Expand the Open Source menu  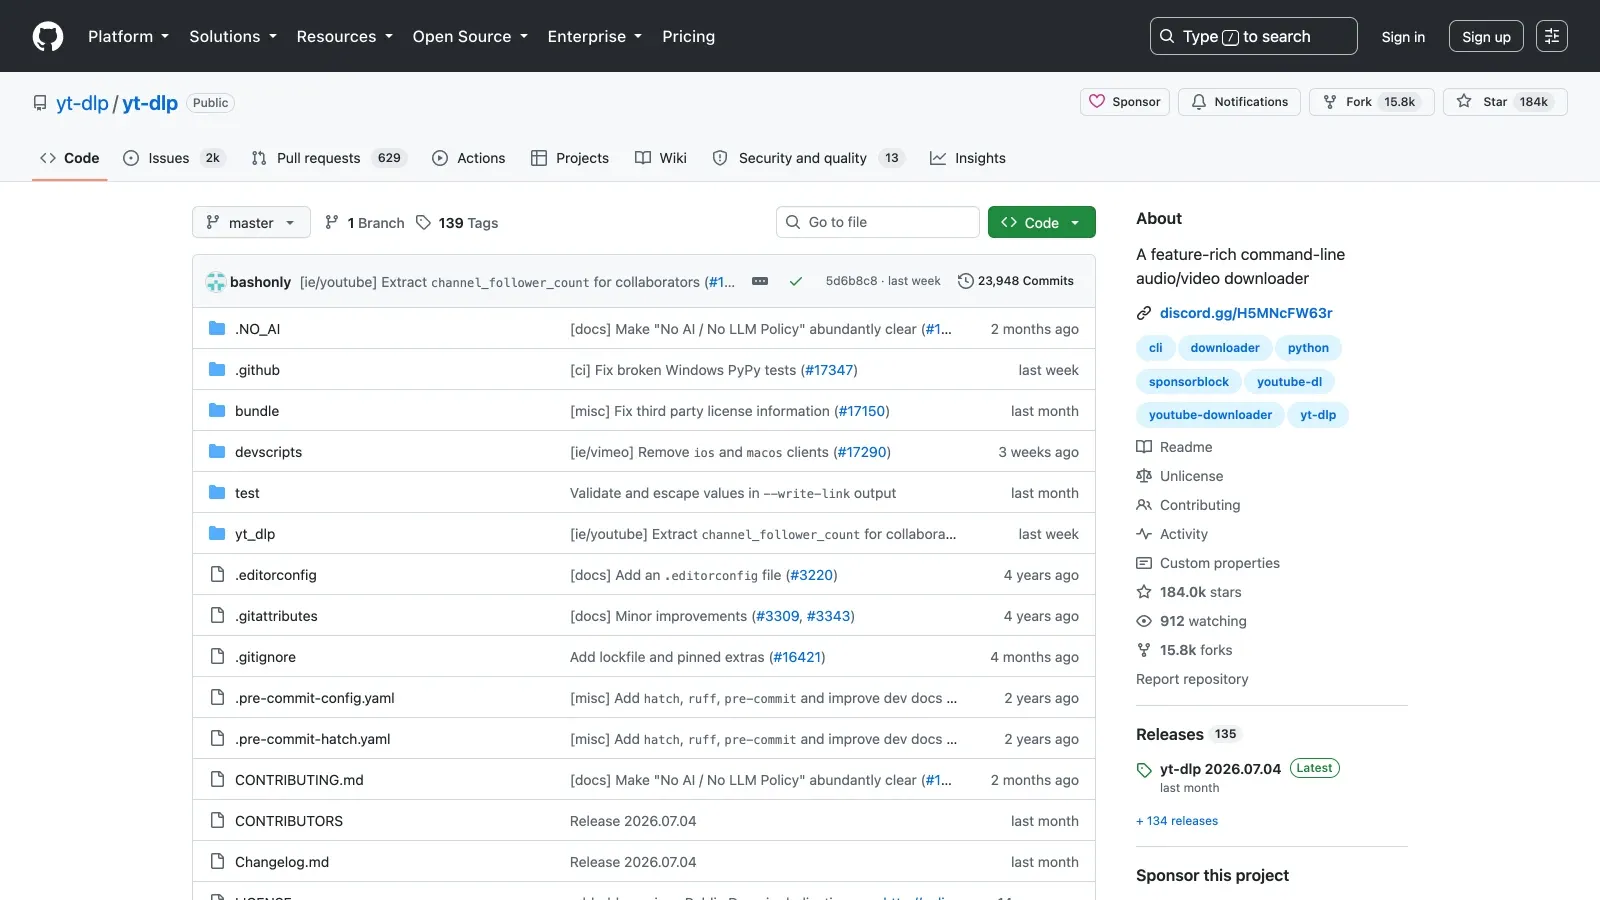[470, 36]
